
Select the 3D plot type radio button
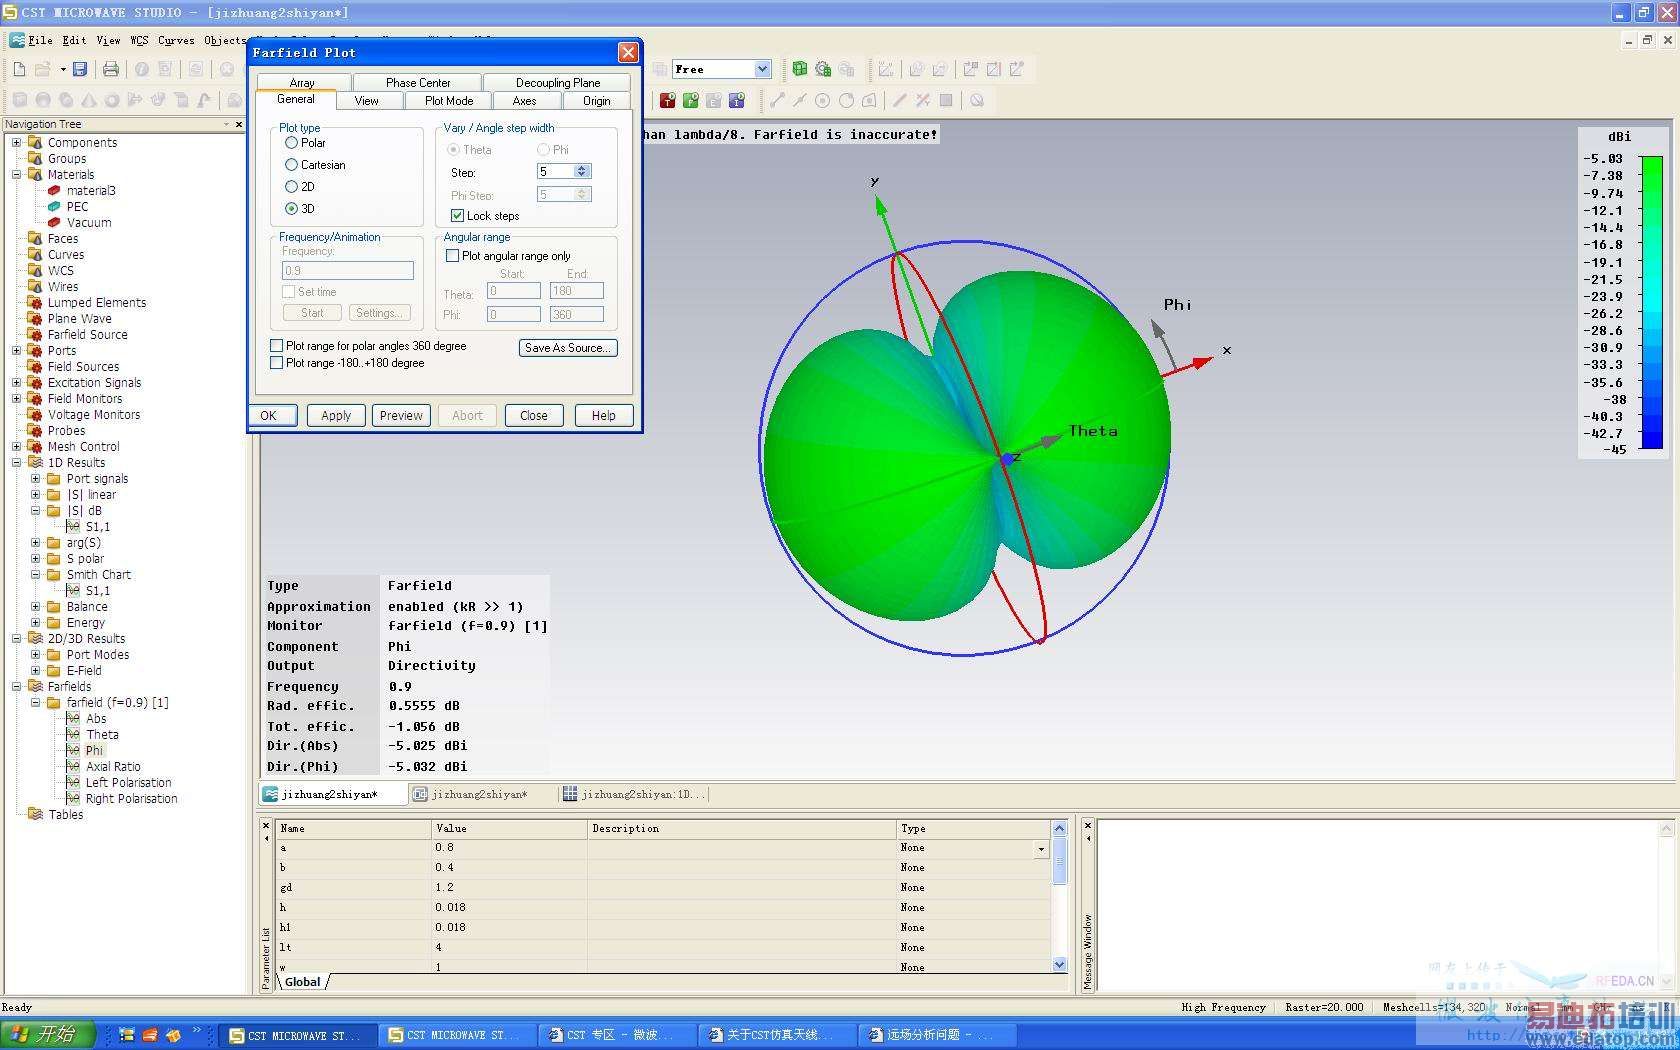pyautogui.click(x=291, y=209)
